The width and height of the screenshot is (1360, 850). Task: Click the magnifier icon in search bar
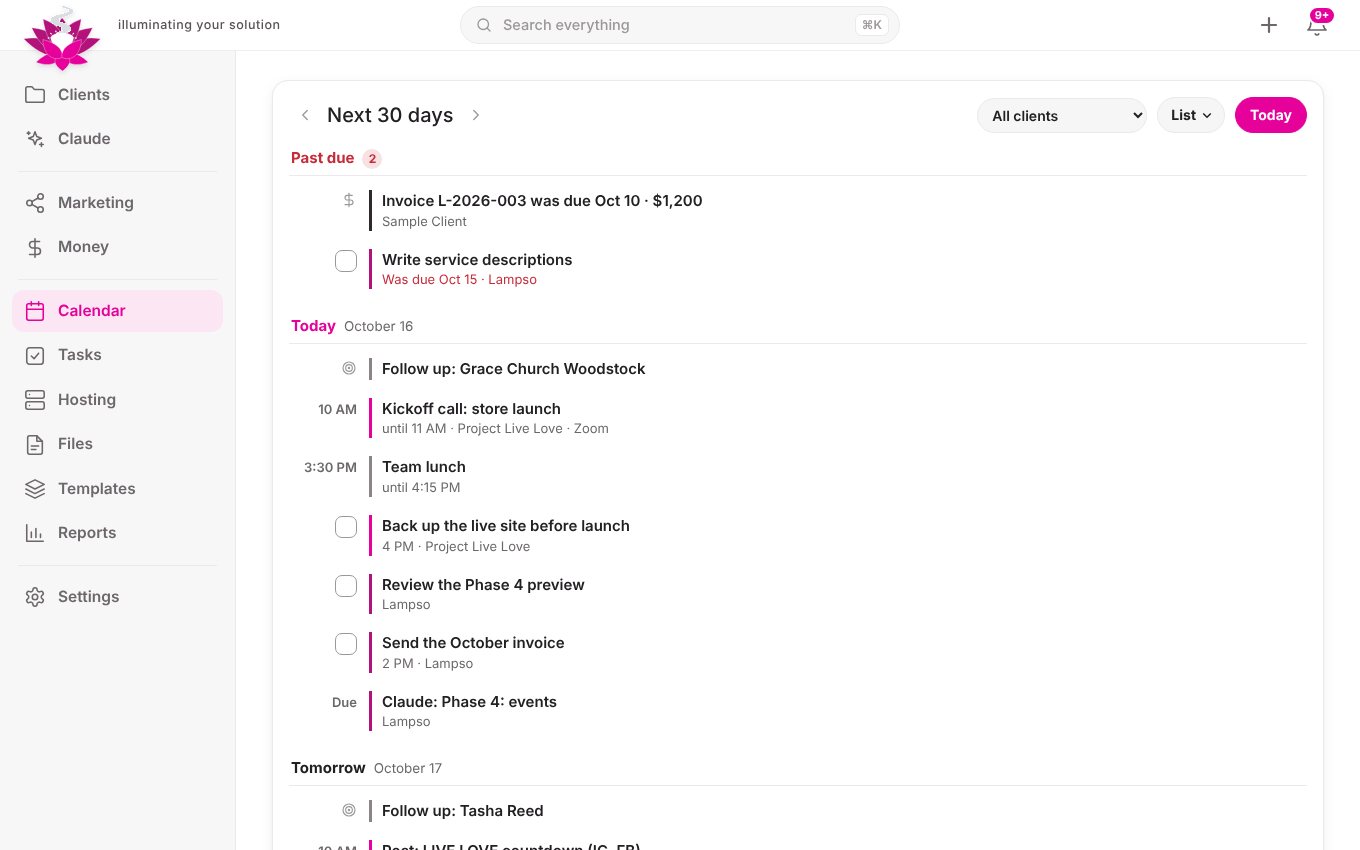coord(484,25)
